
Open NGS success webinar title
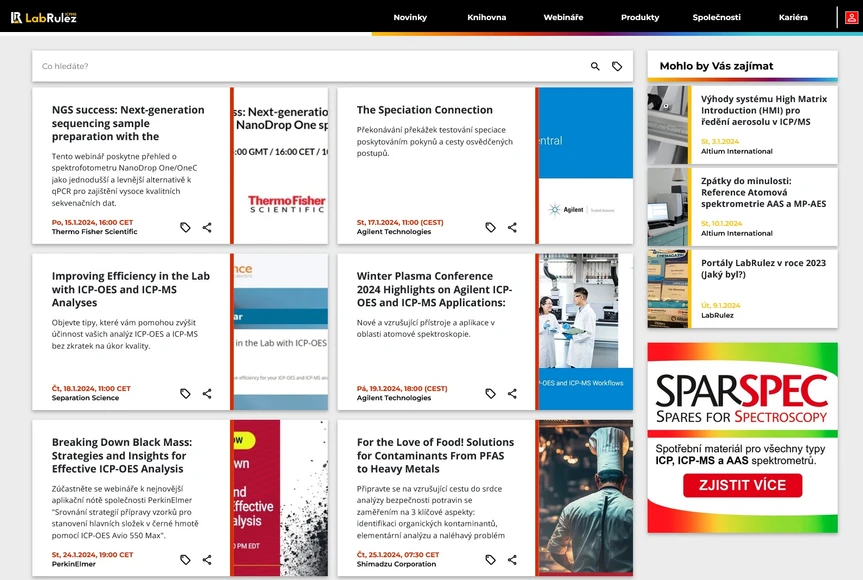click(128, 123)
